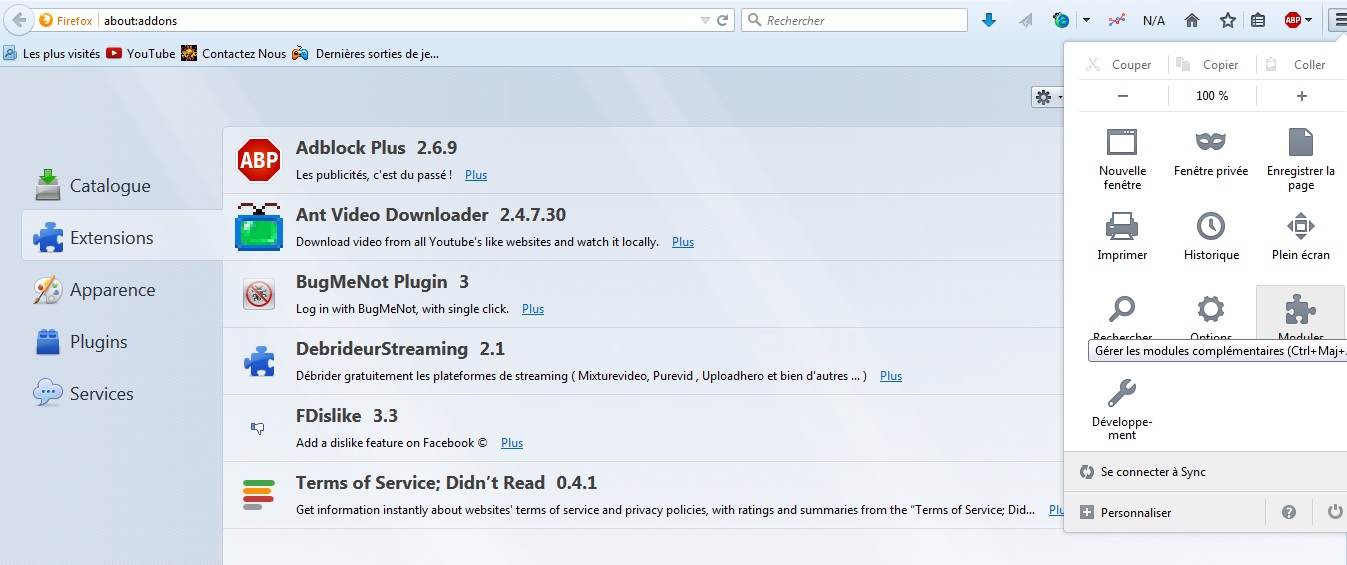This screenshot has width=1347, height=565.
Task: Open Nouvelle fenêtre from menu panel
Action: [x=1122, y=158]
